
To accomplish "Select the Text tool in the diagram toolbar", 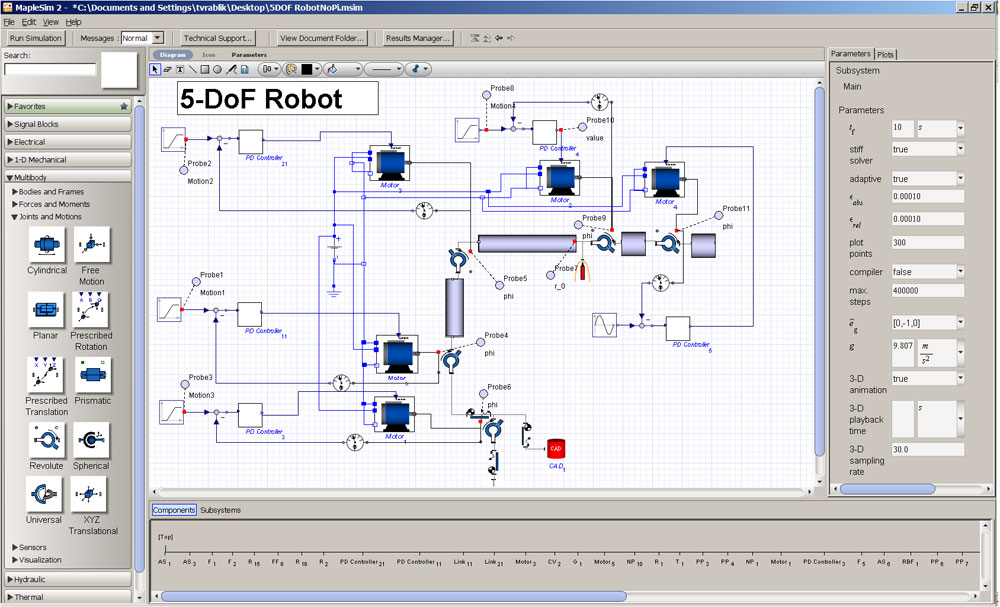I will (180, 69).
